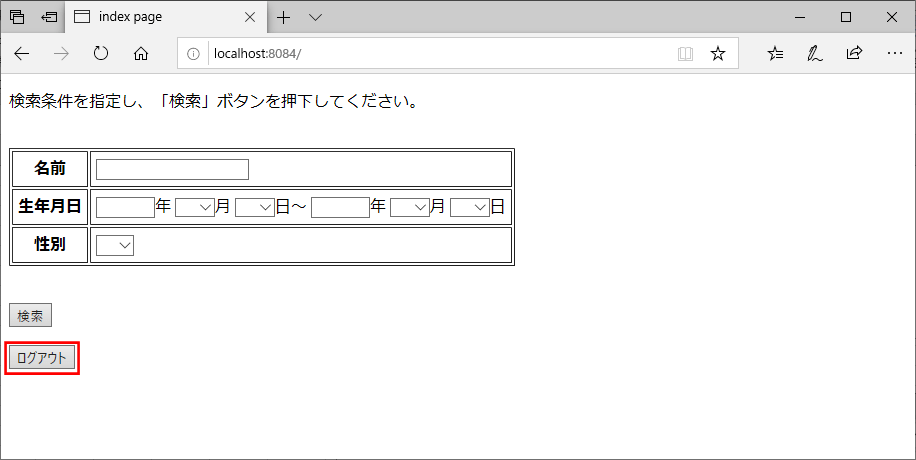Open the favorites hub icon
916x460 pixels.
pos(775,54)
